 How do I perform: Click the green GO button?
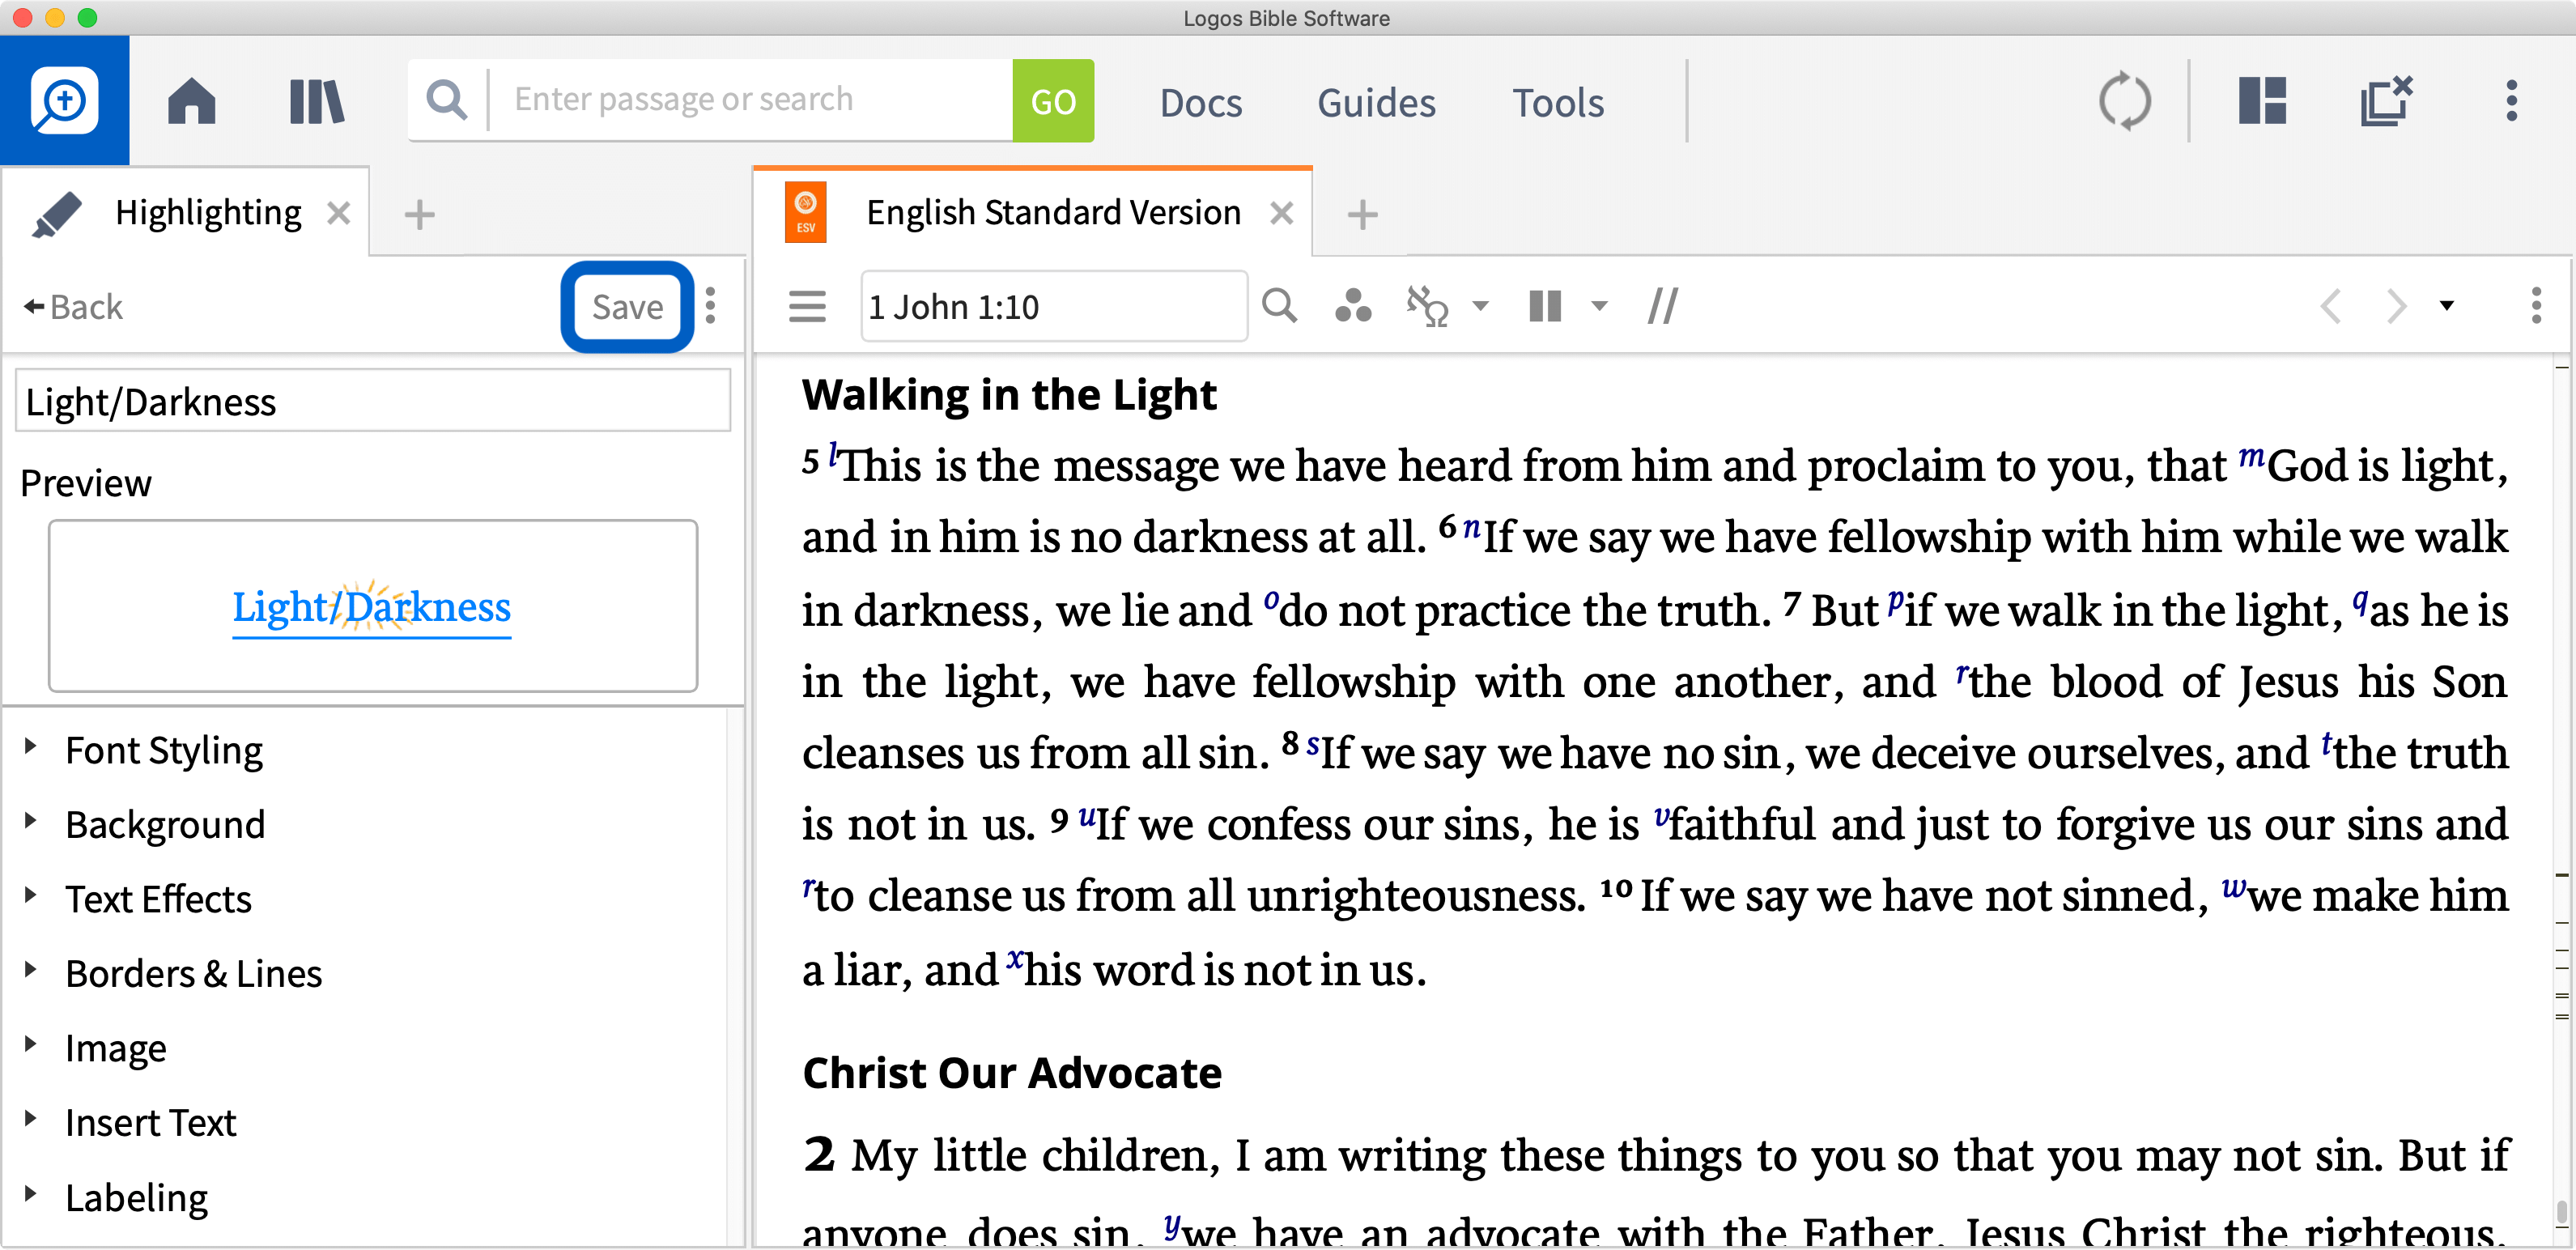(1053, 101)
